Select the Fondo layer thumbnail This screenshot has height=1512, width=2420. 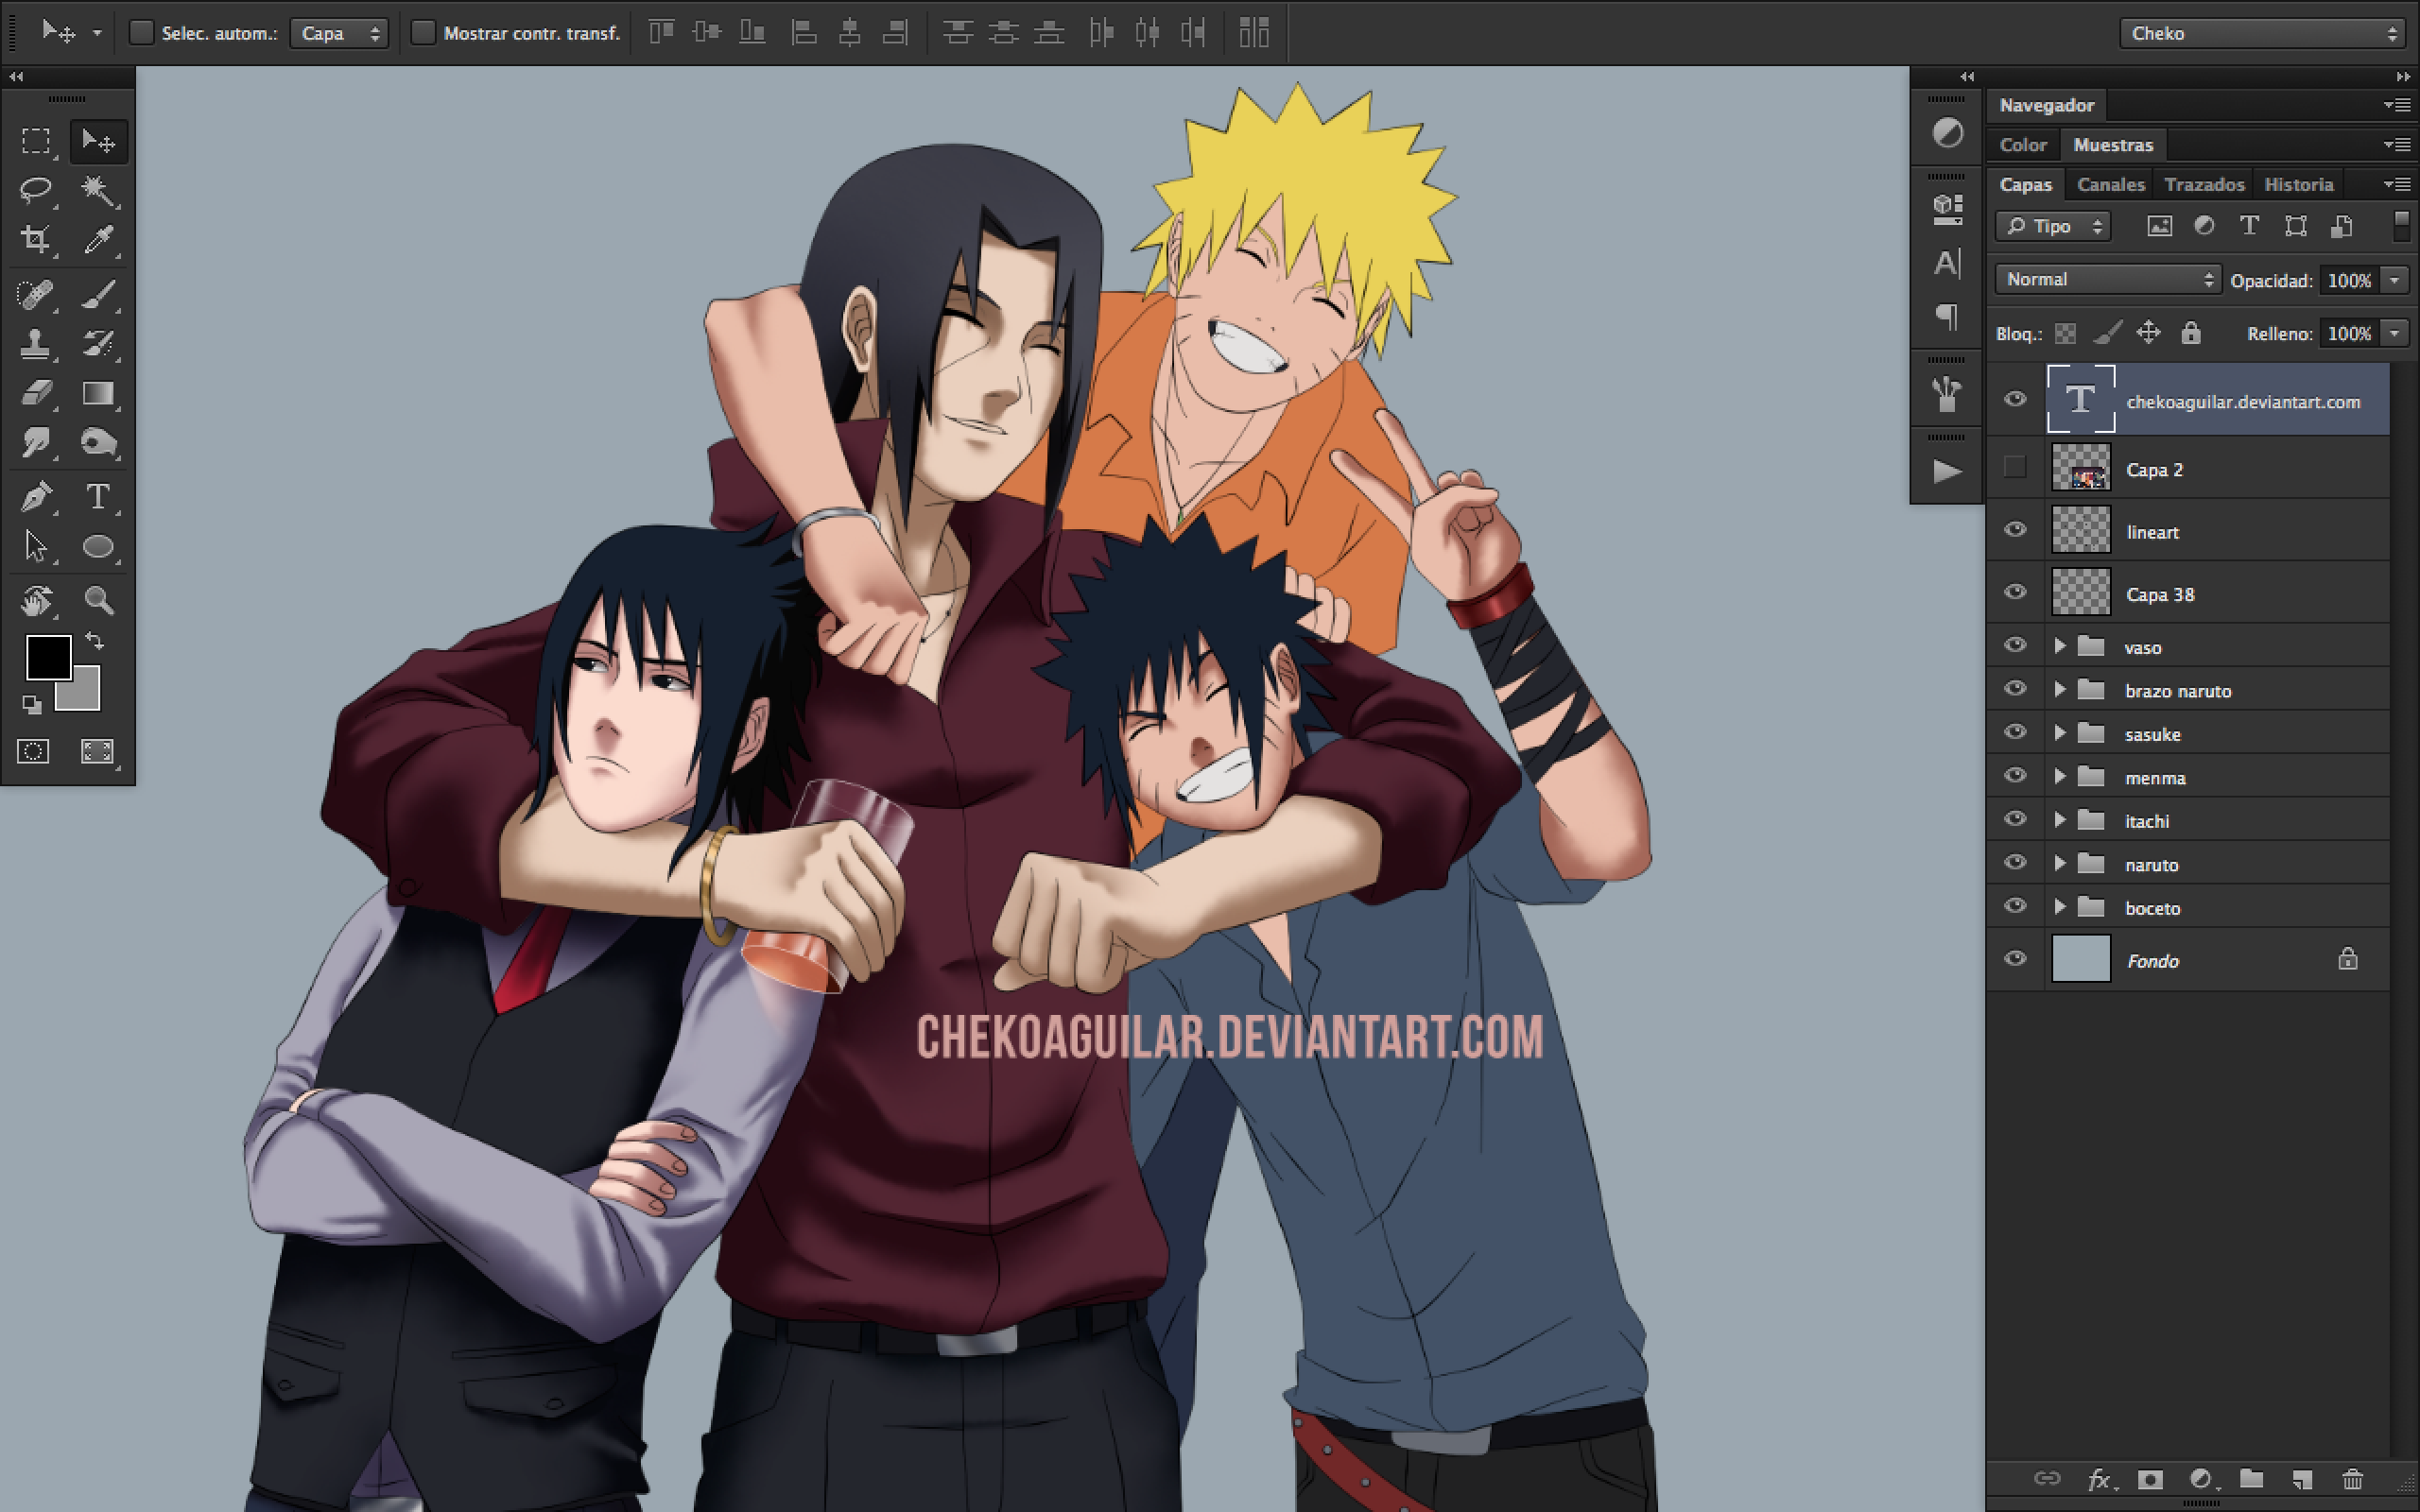coord(2081,959)
